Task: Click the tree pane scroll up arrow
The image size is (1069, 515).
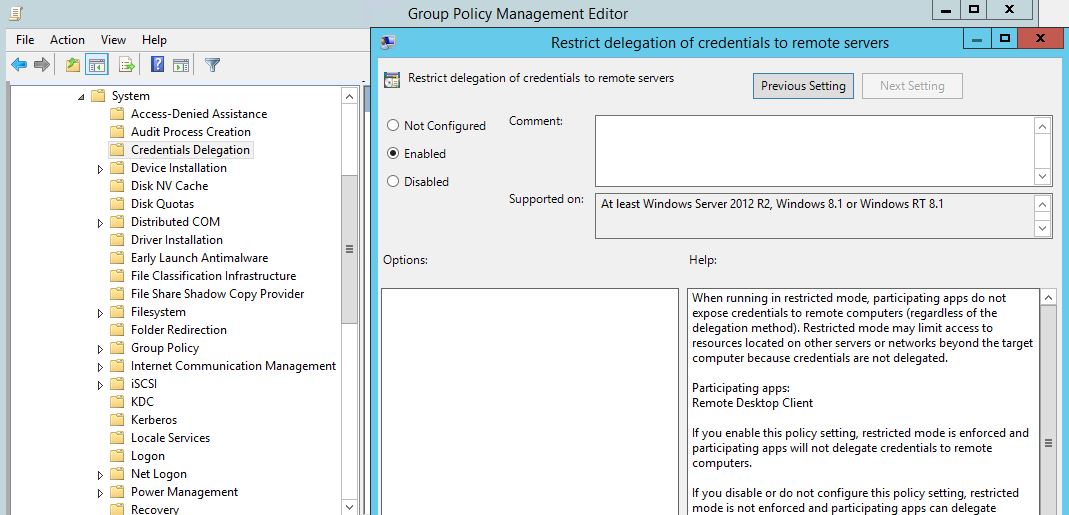Action: (350, 96)
